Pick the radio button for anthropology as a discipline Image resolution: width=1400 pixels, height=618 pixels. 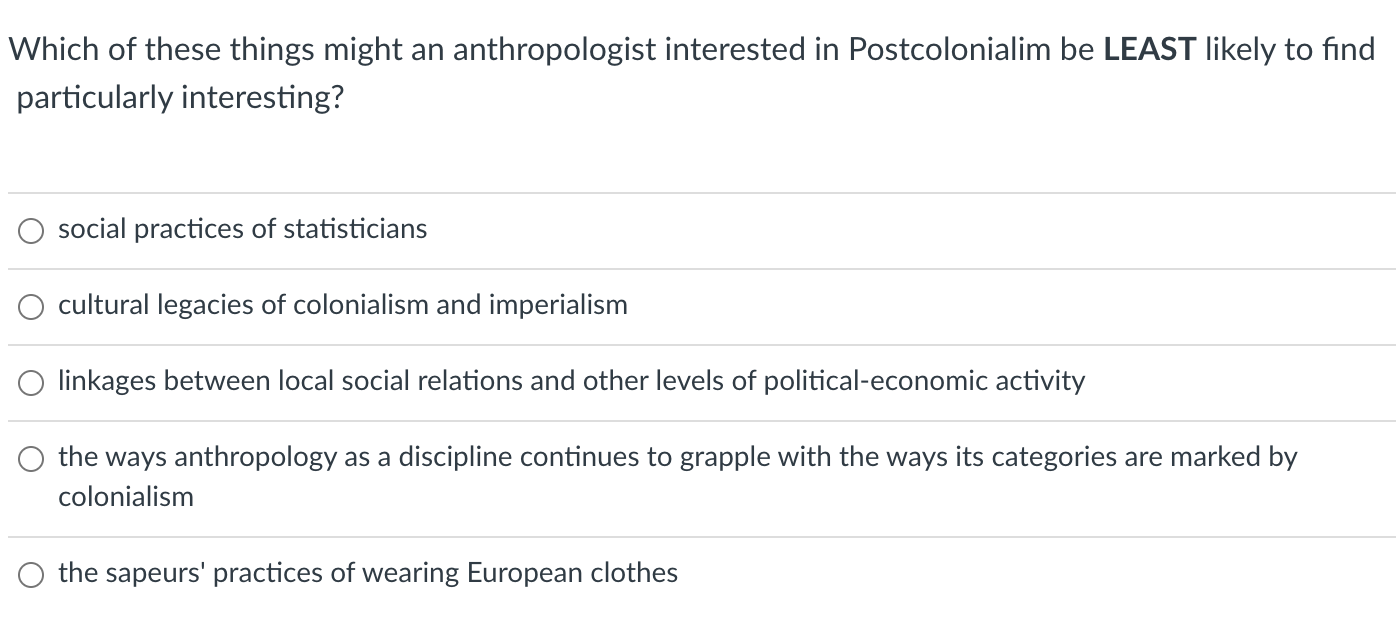tap(31, 459)
